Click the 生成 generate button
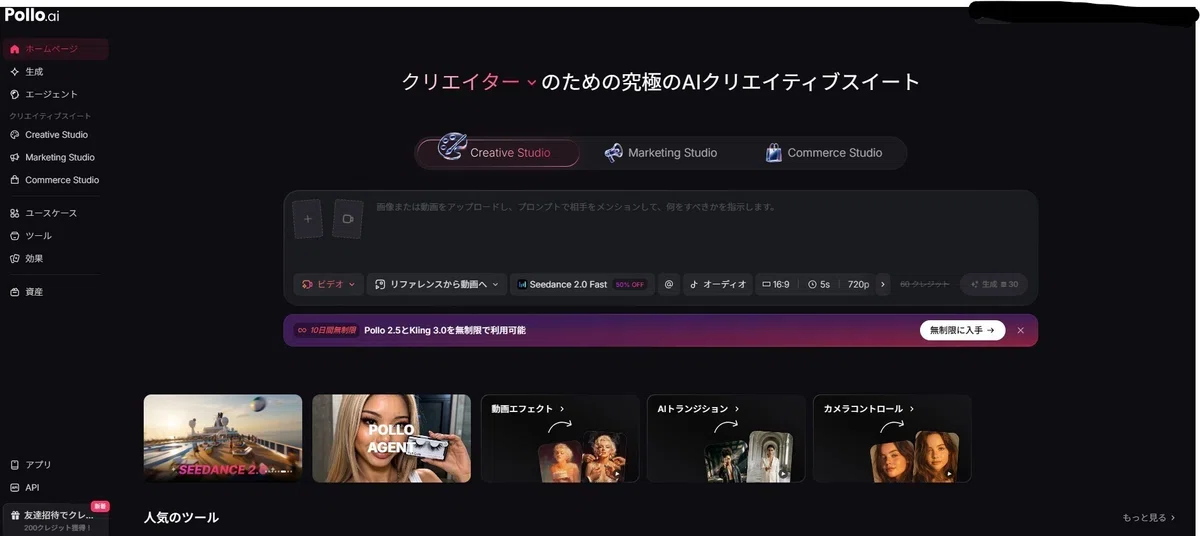 pos(993,285)
